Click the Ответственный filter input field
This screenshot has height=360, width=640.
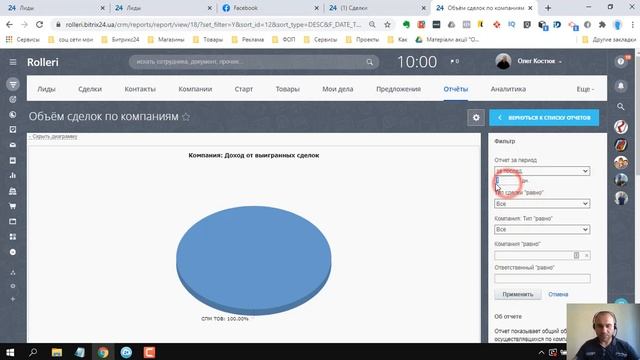(542, 279)
